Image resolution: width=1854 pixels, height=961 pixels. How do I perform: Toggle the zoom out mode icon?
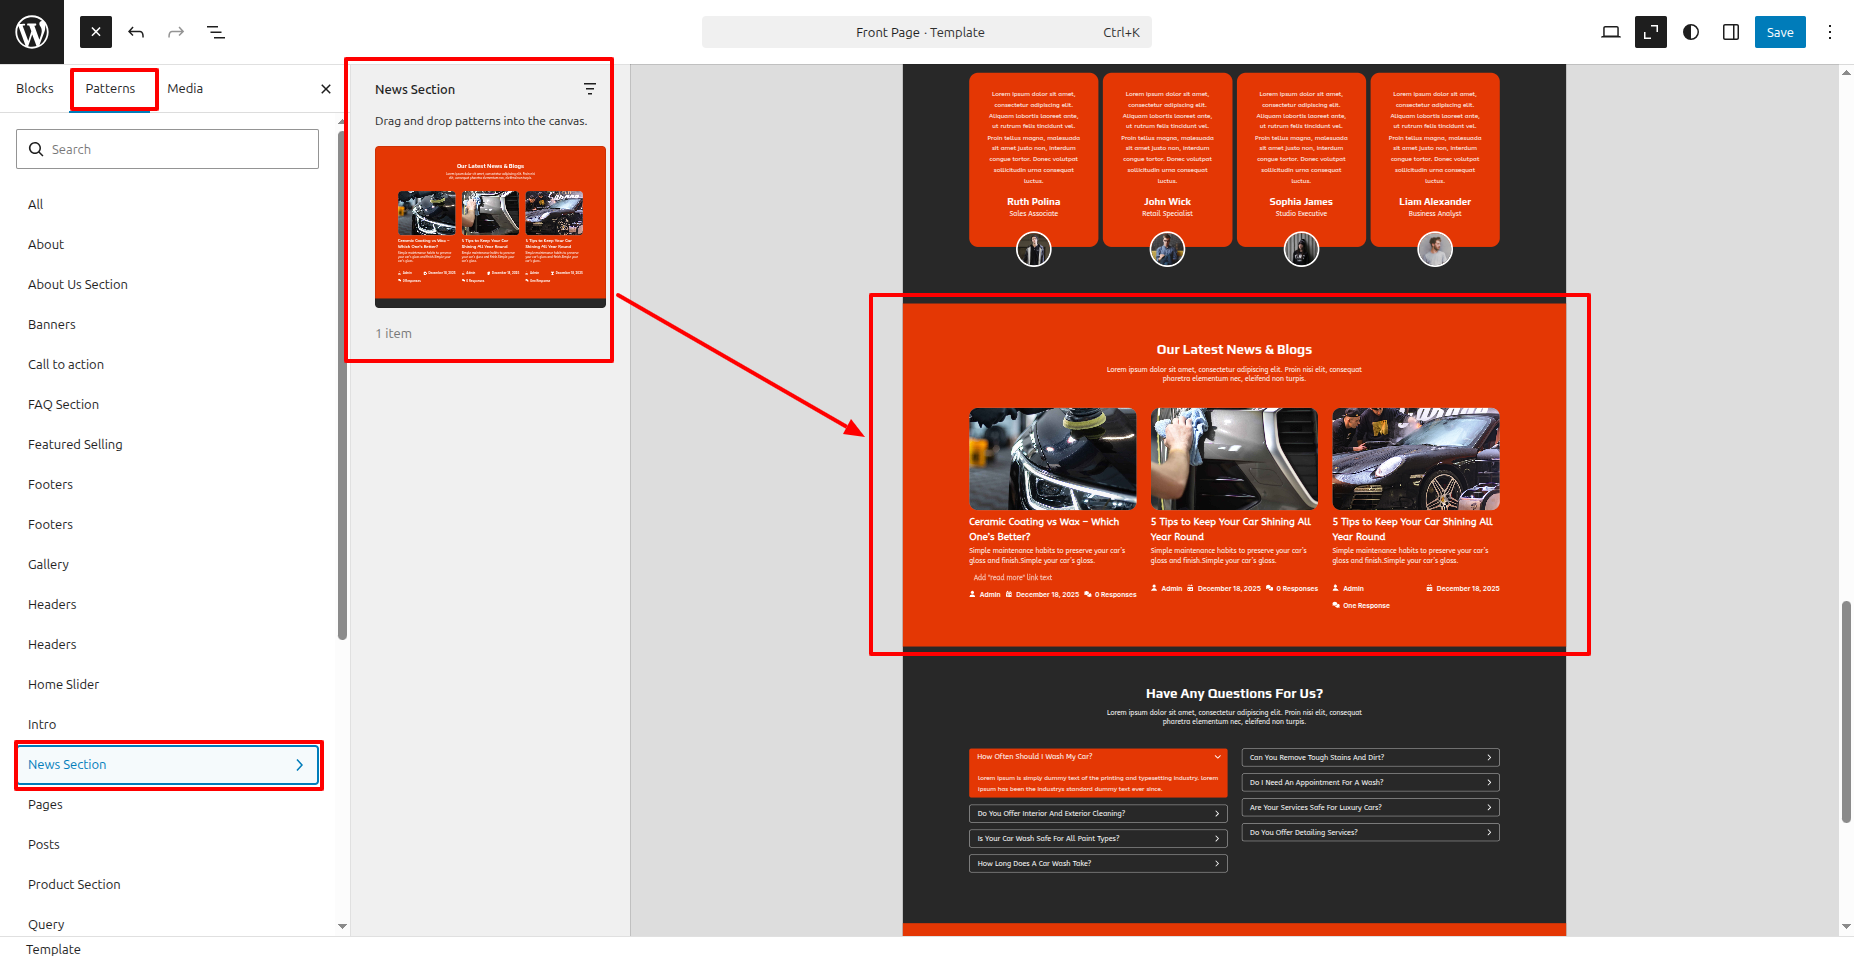coord(1650,32)
